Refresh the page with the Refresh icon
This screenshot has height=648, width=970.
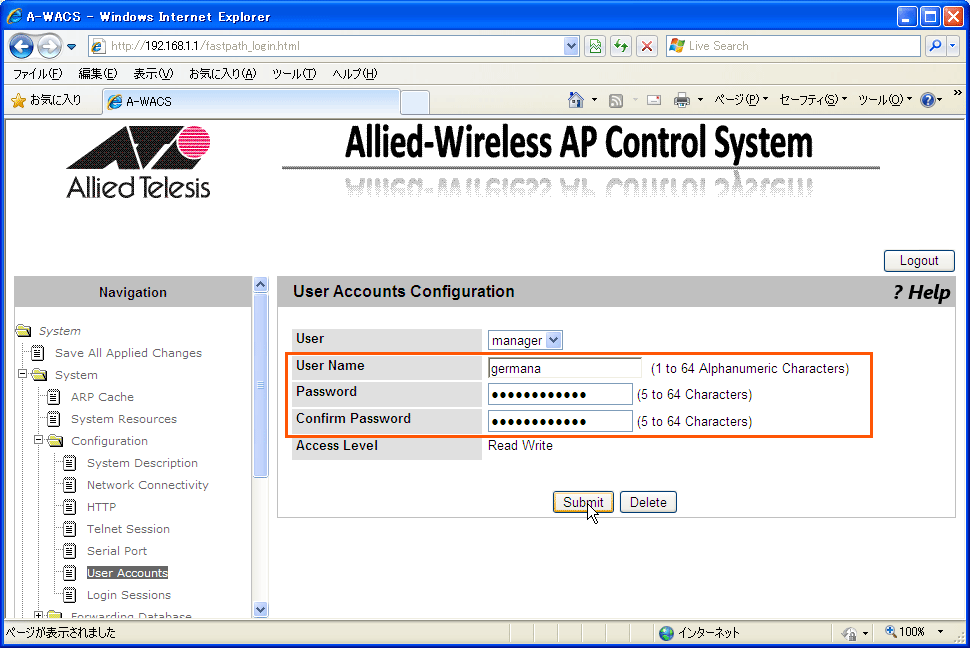point(621,46)
